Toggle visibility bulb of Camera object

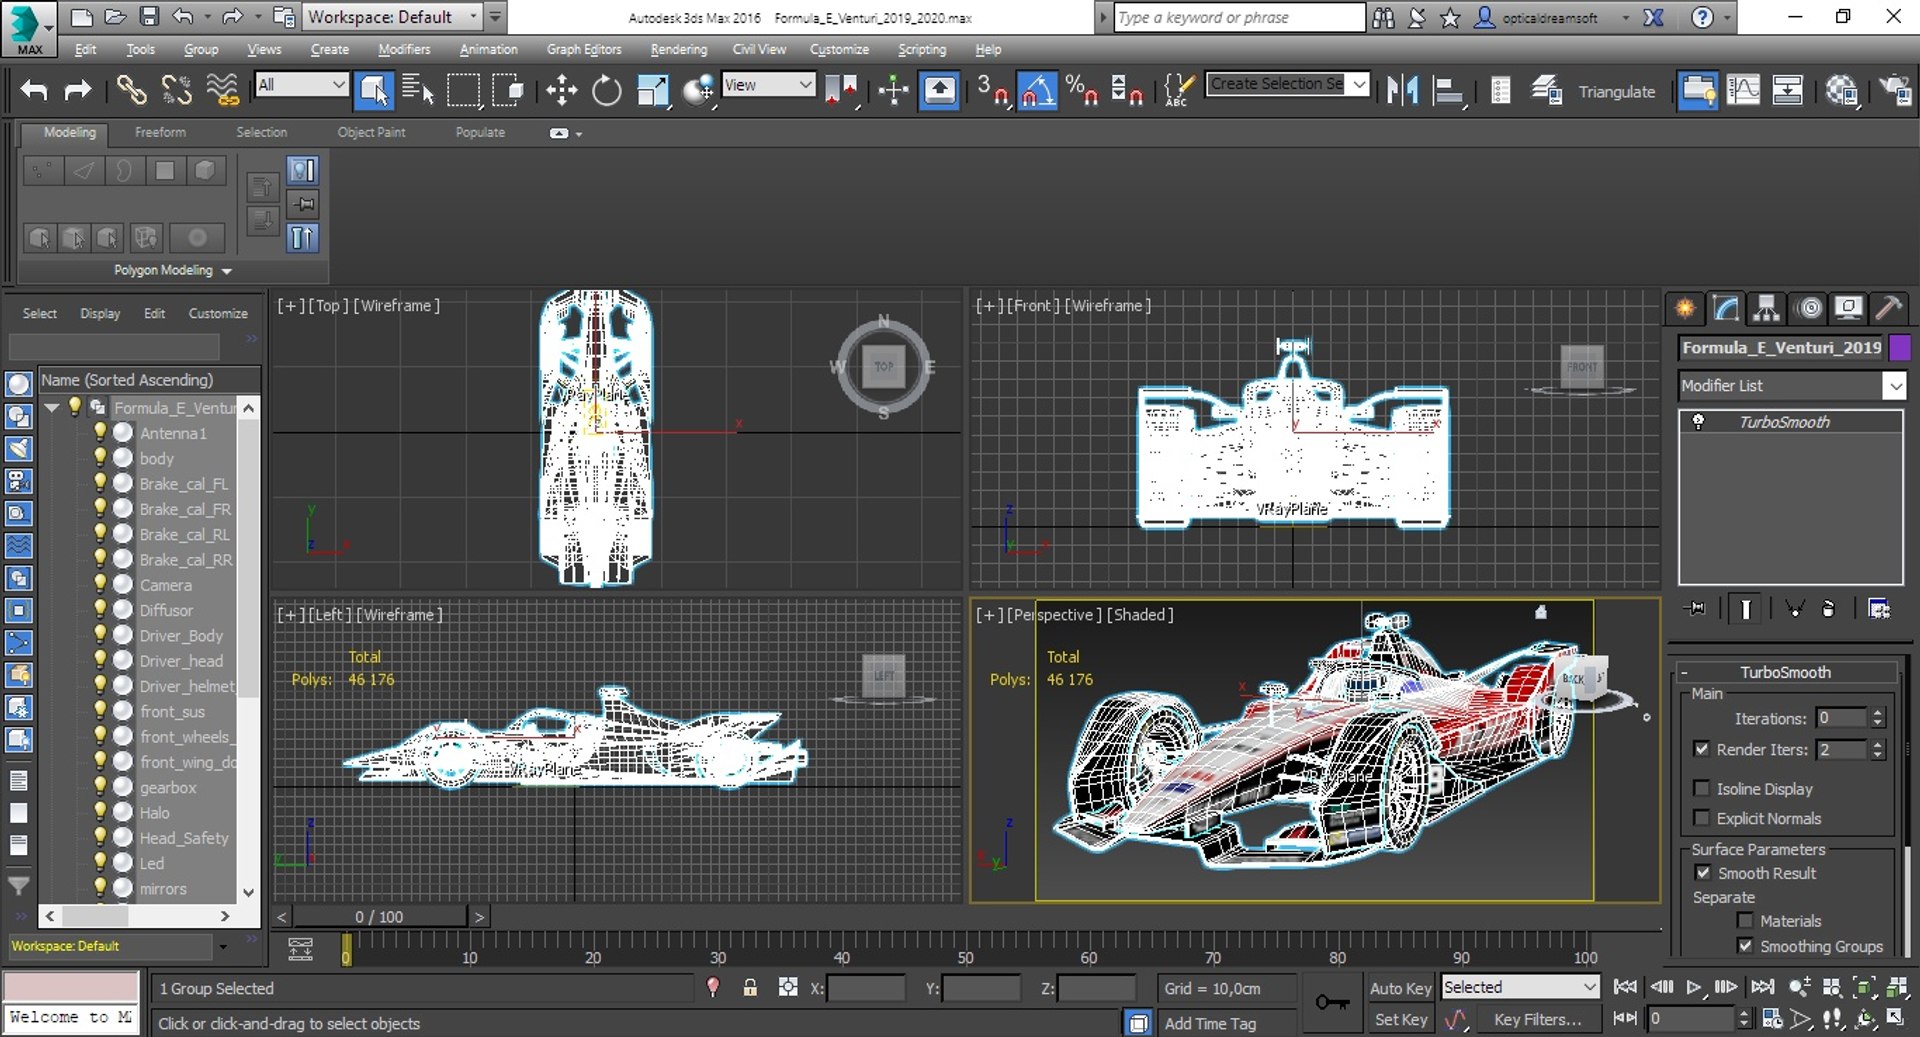click(x=100, y=583)
